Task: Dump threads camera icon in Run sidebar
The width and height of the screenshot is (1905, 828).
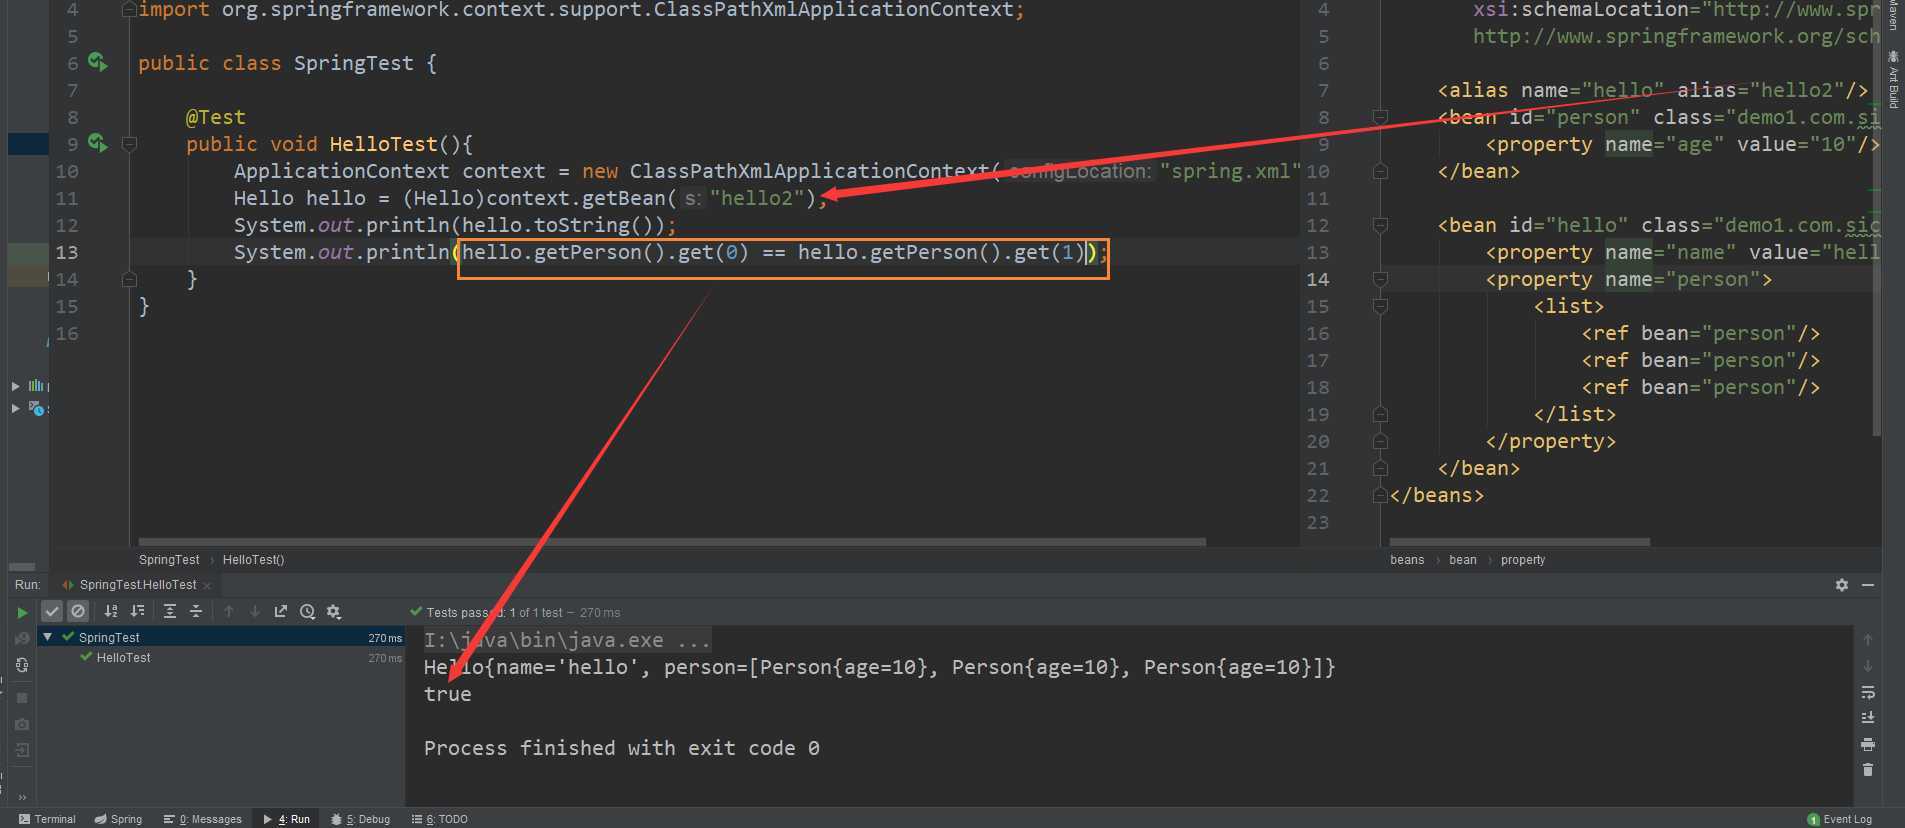Action: [x=22, y=724]
